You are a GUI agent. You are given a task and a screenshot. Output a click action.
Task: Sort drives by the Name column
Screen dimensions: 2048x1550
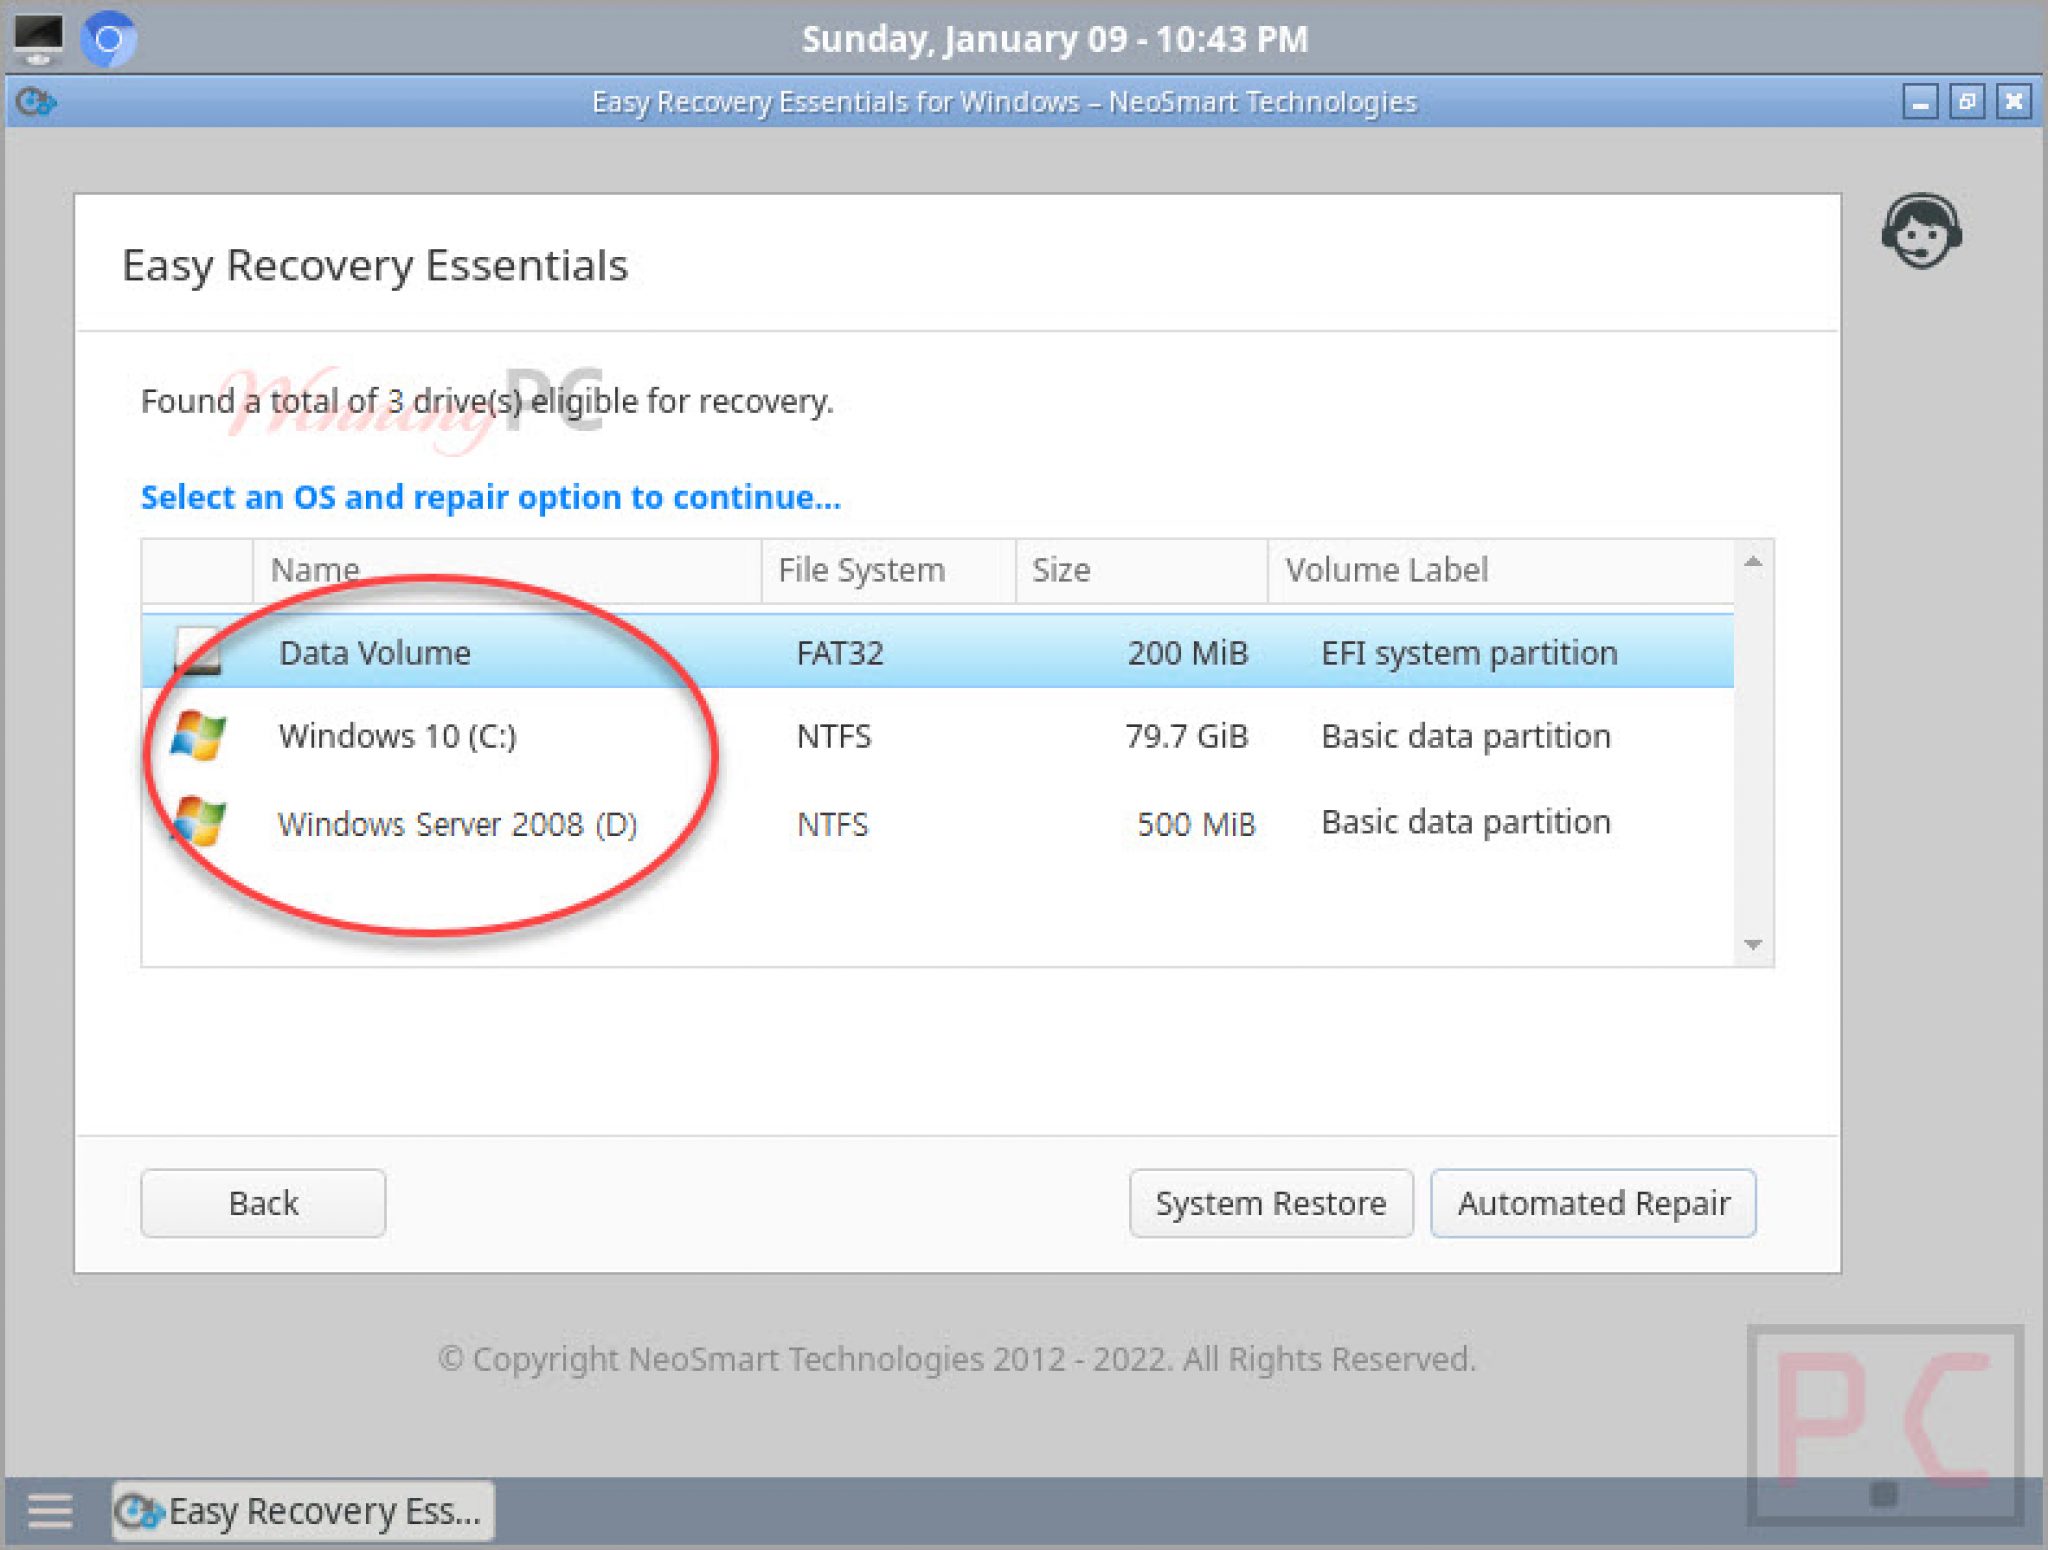pyautogui.click(x=315, y=570)
